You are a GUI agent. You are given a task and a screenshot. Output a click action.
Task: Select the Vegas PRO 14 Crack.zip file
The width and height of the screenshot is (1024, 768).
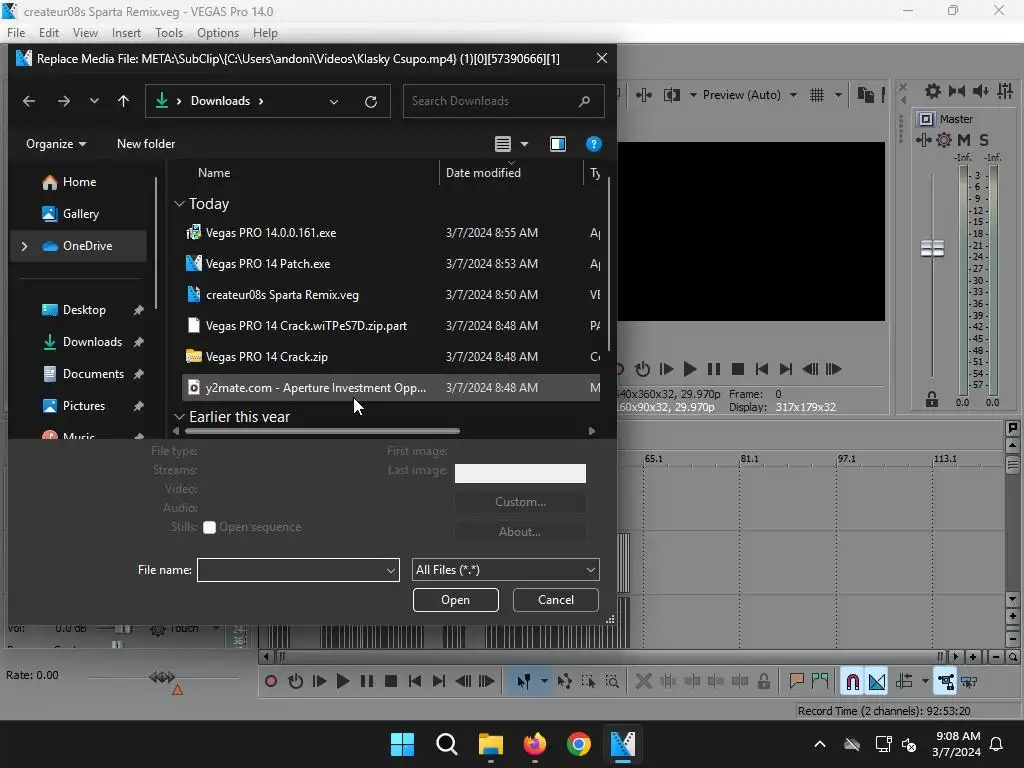tap(391, 357)
